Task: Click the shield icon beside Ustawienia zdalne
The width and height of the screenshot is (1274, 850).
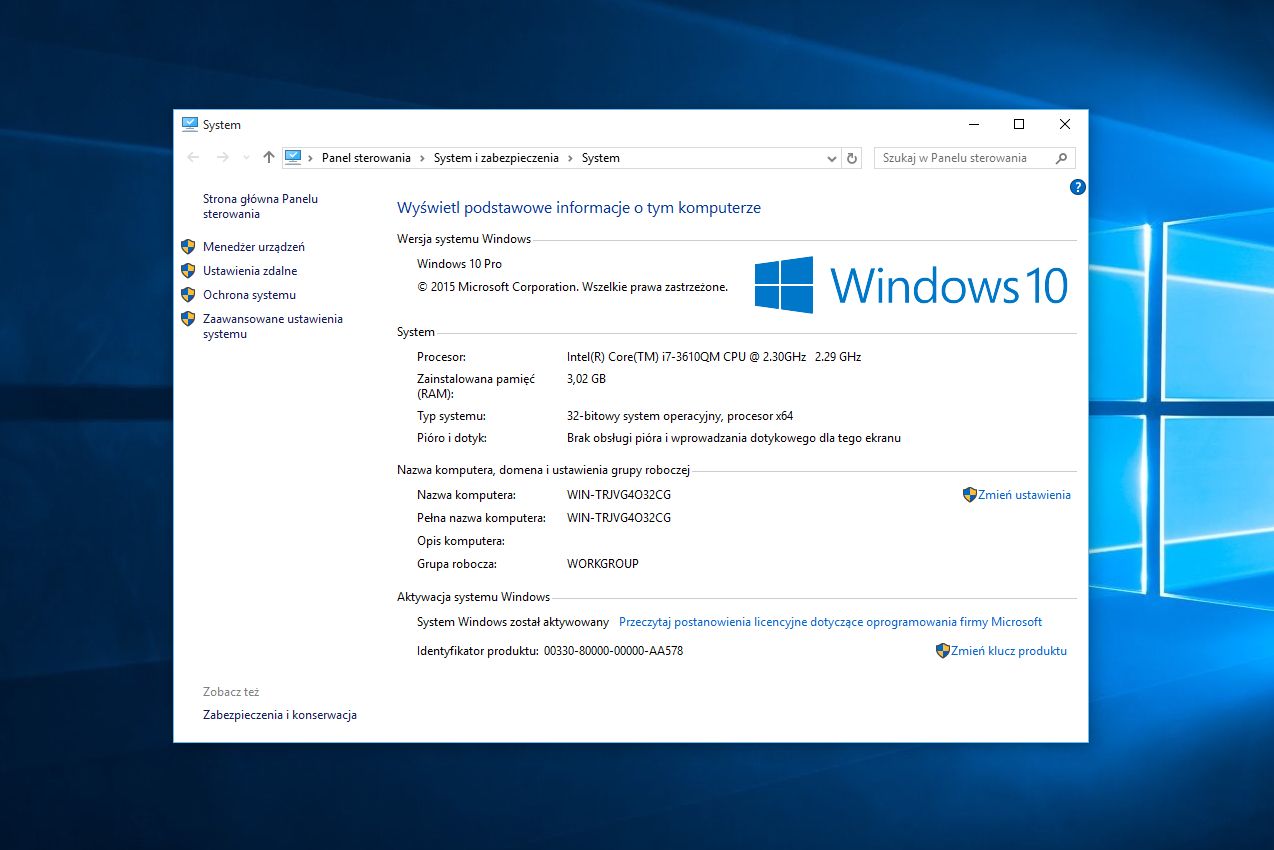Action: [x=187, y=270]
